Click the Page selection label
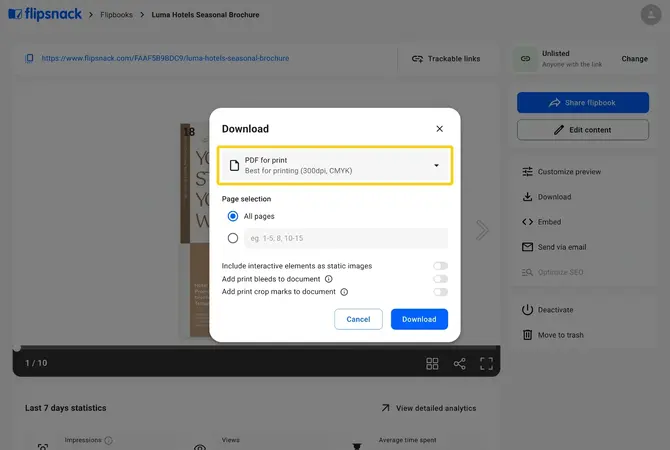 [x=247, y=199]
